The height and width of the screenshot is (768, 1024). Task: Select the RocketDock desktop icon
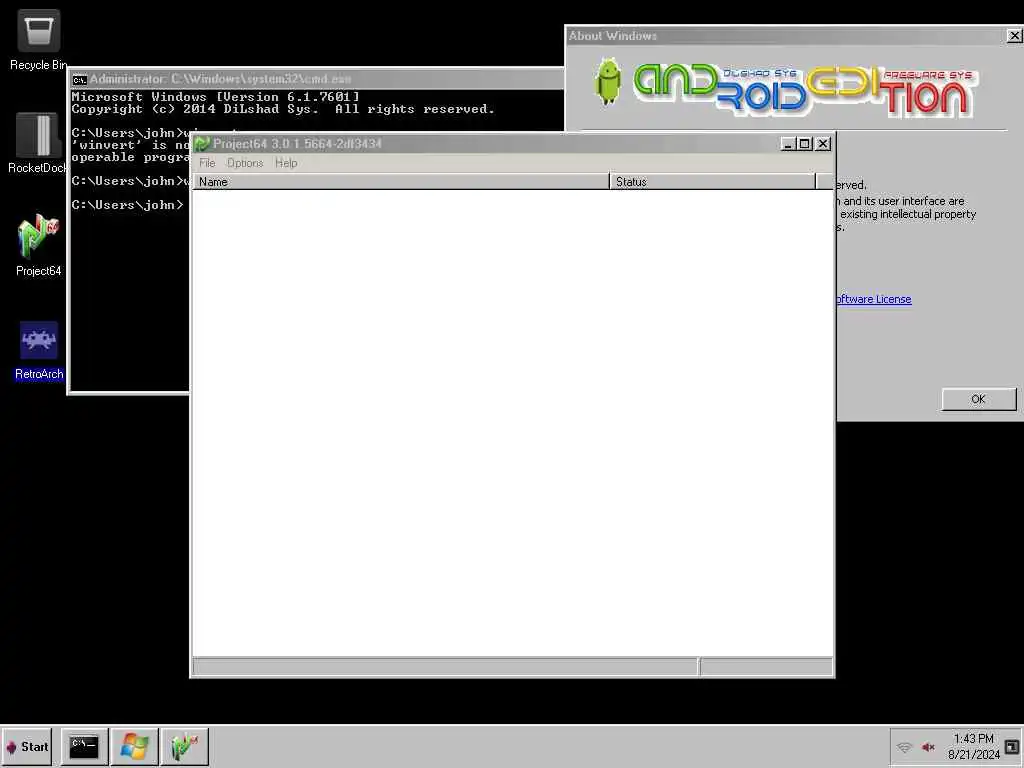point(37,143)
